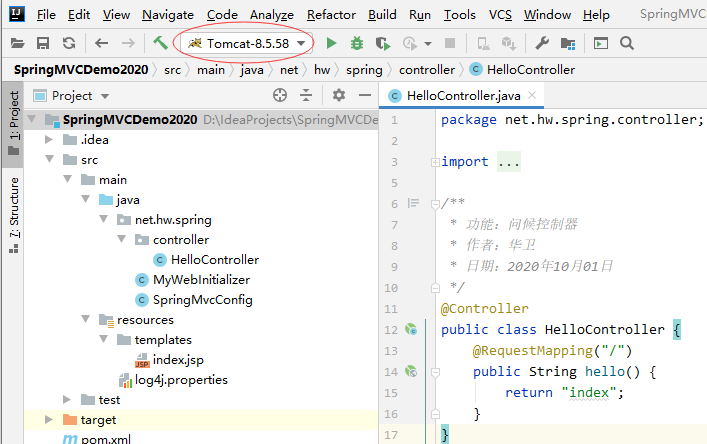The height and width of the screenshot is (444, 707).
Task: Click controller in the breadcrumb bar
Action: pos(427,70)
